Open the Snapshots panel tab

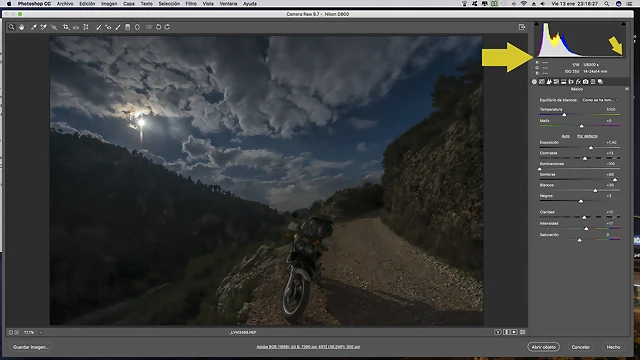pos(600,82)
